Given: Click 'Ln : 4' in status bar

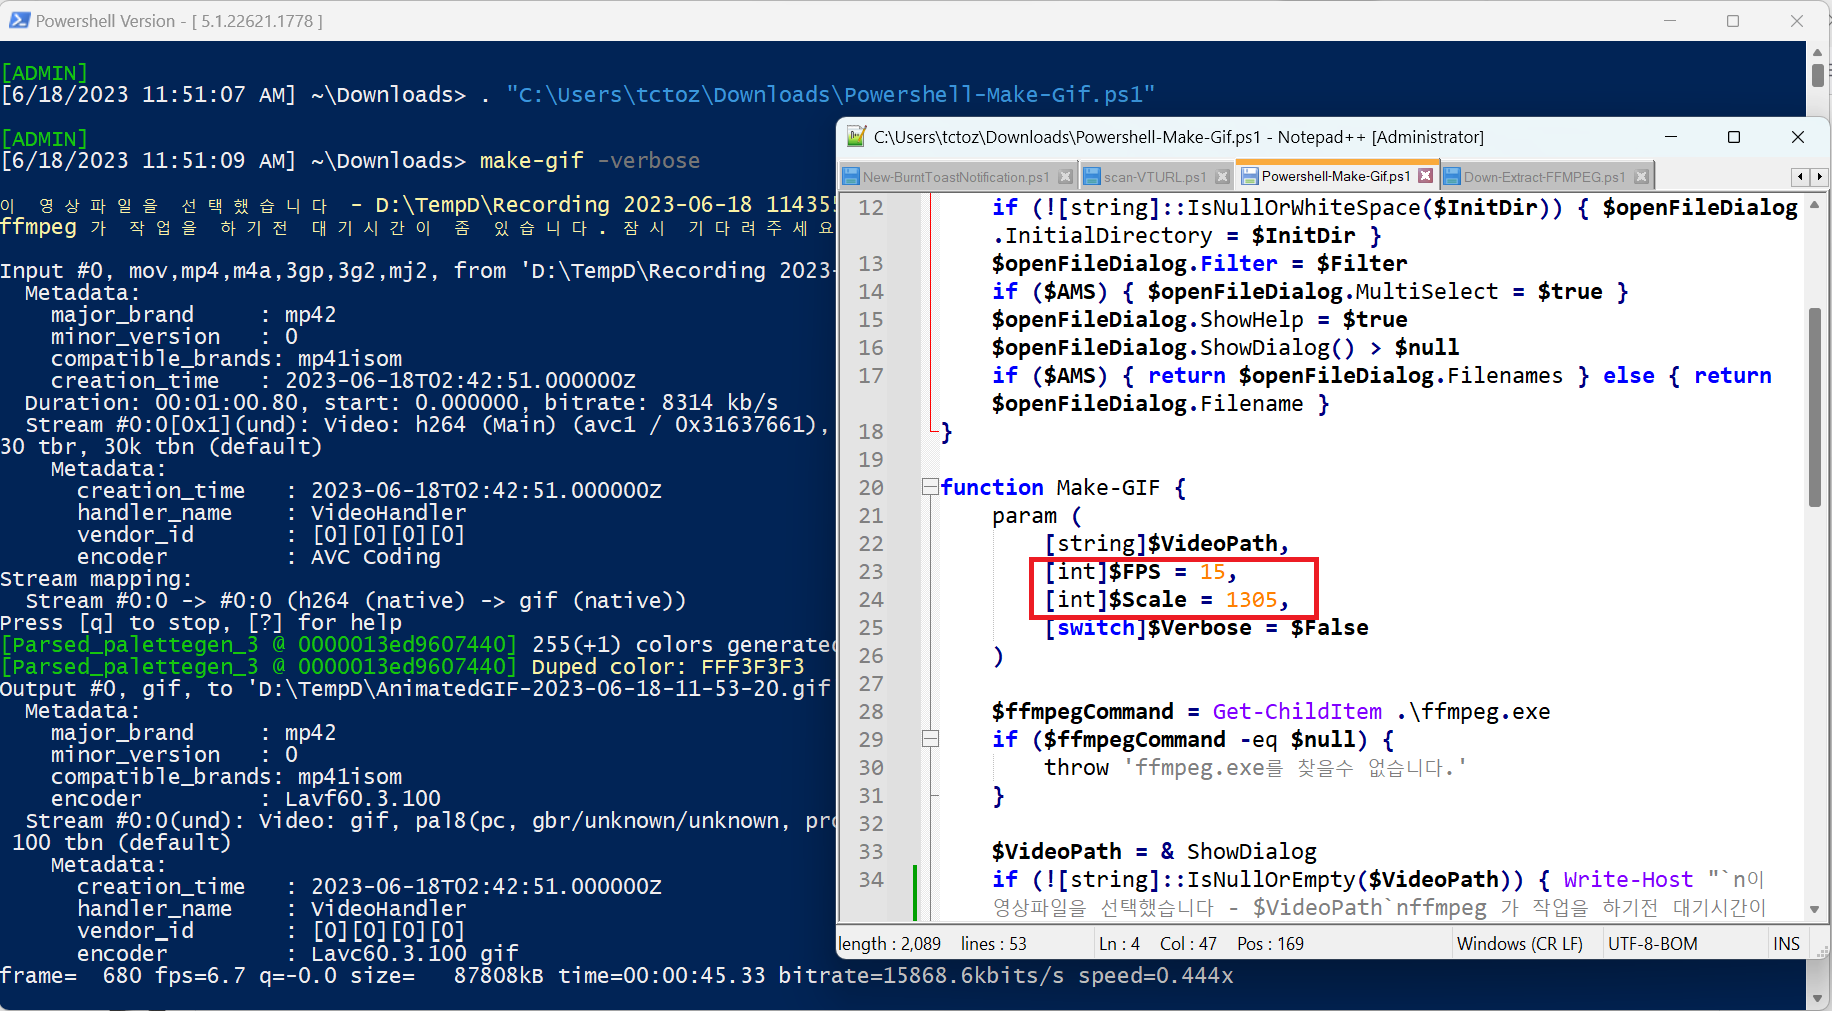Looking at the screenshot, I should 1120,944.
